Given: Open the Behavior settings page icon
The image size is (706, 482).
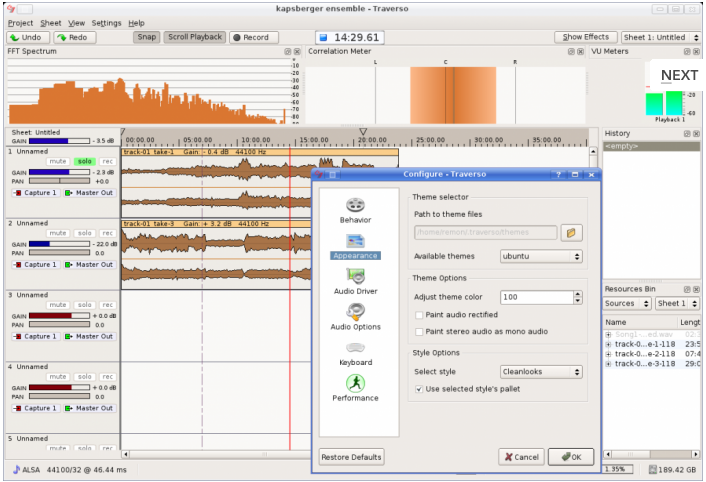Looking at the screenshot, I should click(355, 205).
